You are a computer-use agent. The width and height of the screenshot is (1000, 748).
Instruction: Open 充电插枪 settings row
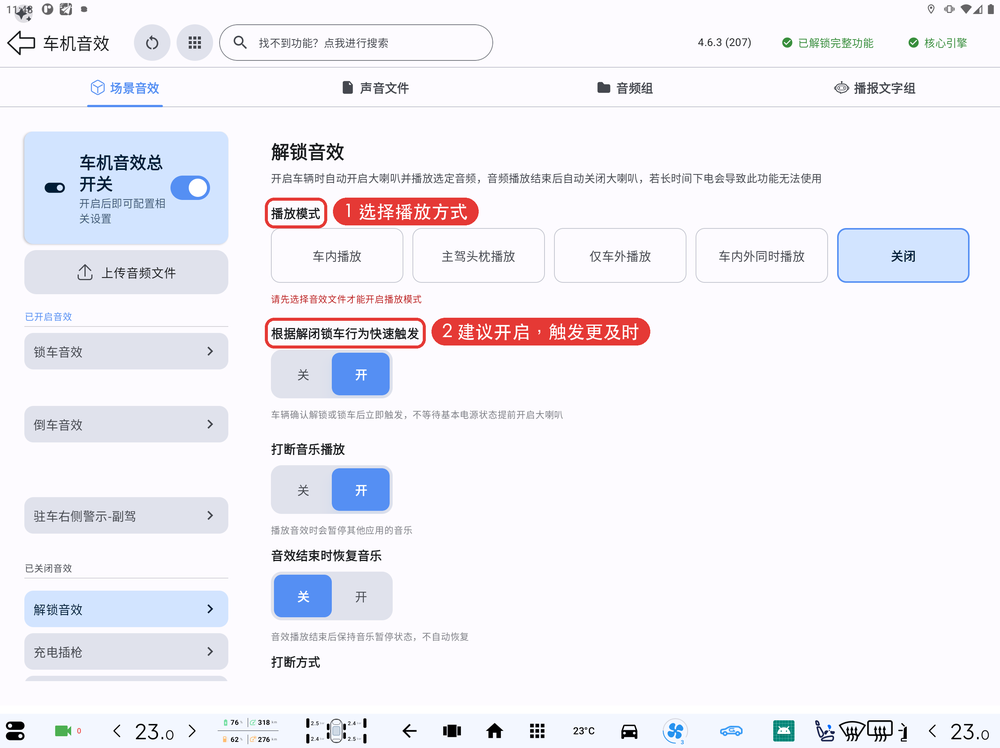pos(126,652)
